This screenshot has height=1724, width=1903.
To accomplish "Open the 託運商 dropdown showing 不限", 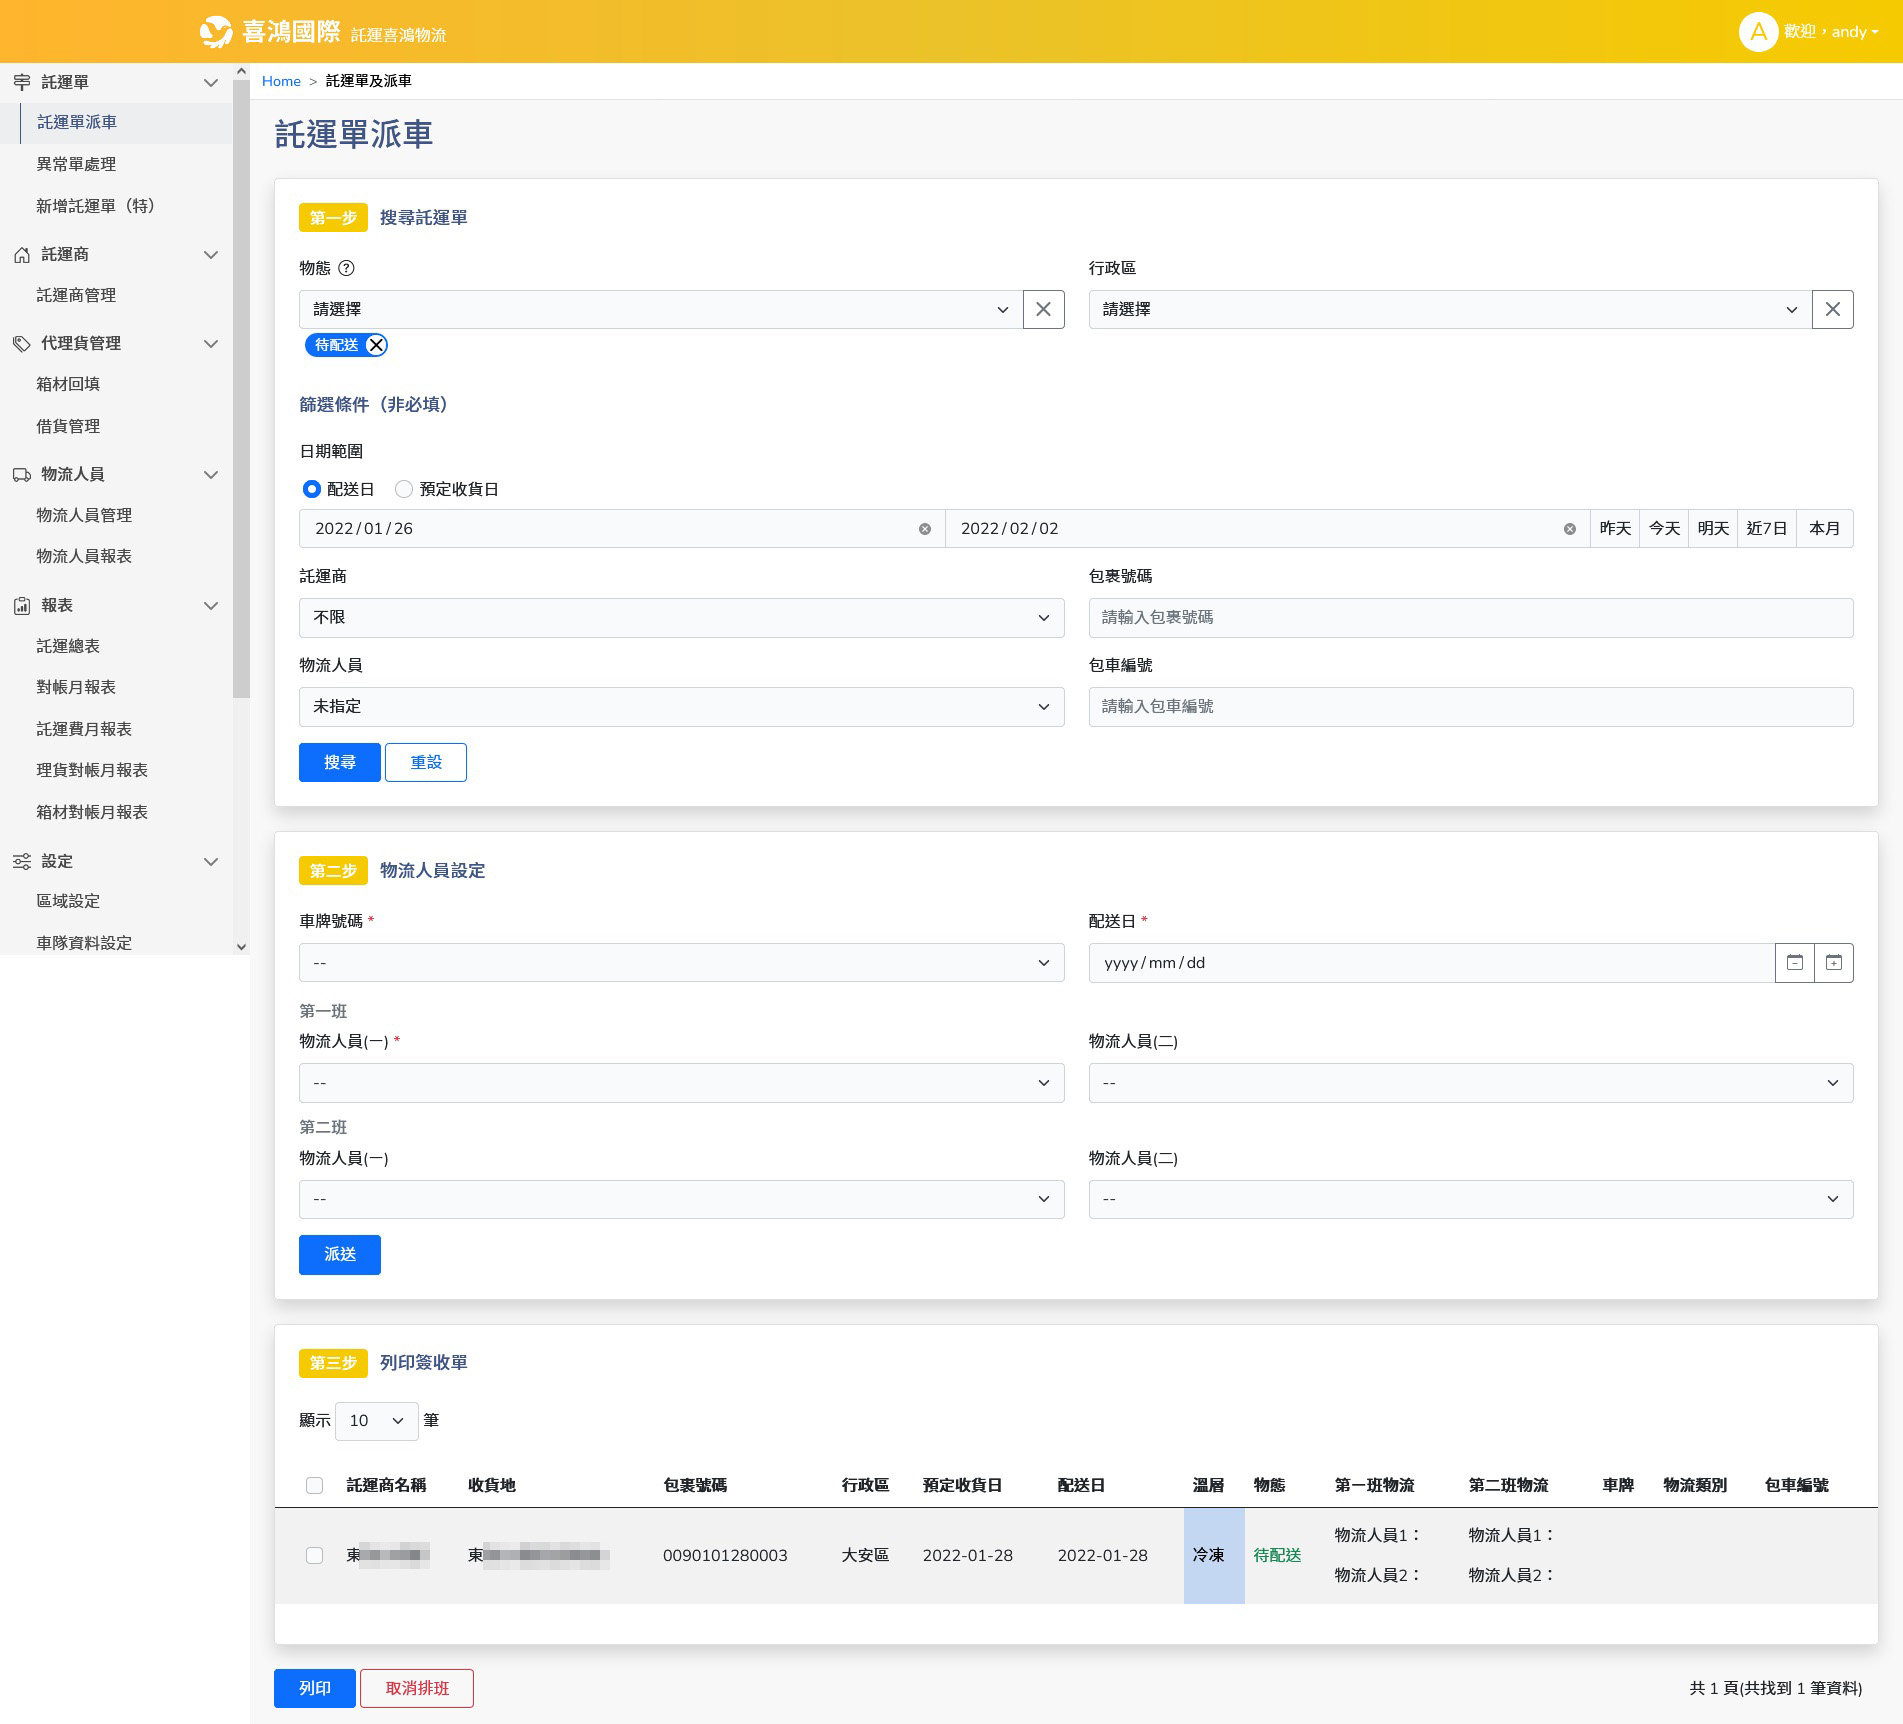I will pos(681,618).
